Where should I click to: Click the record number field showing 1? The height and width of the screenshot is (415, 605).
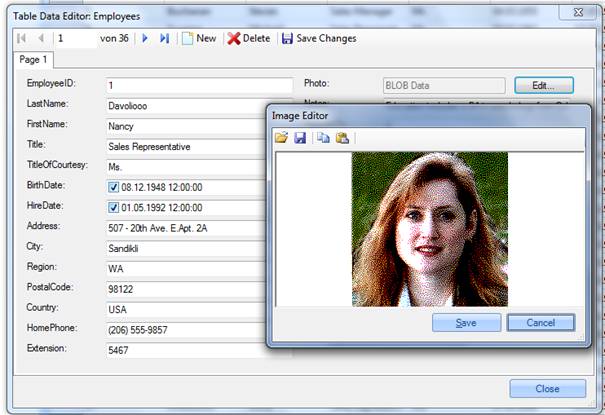[76, 39]
